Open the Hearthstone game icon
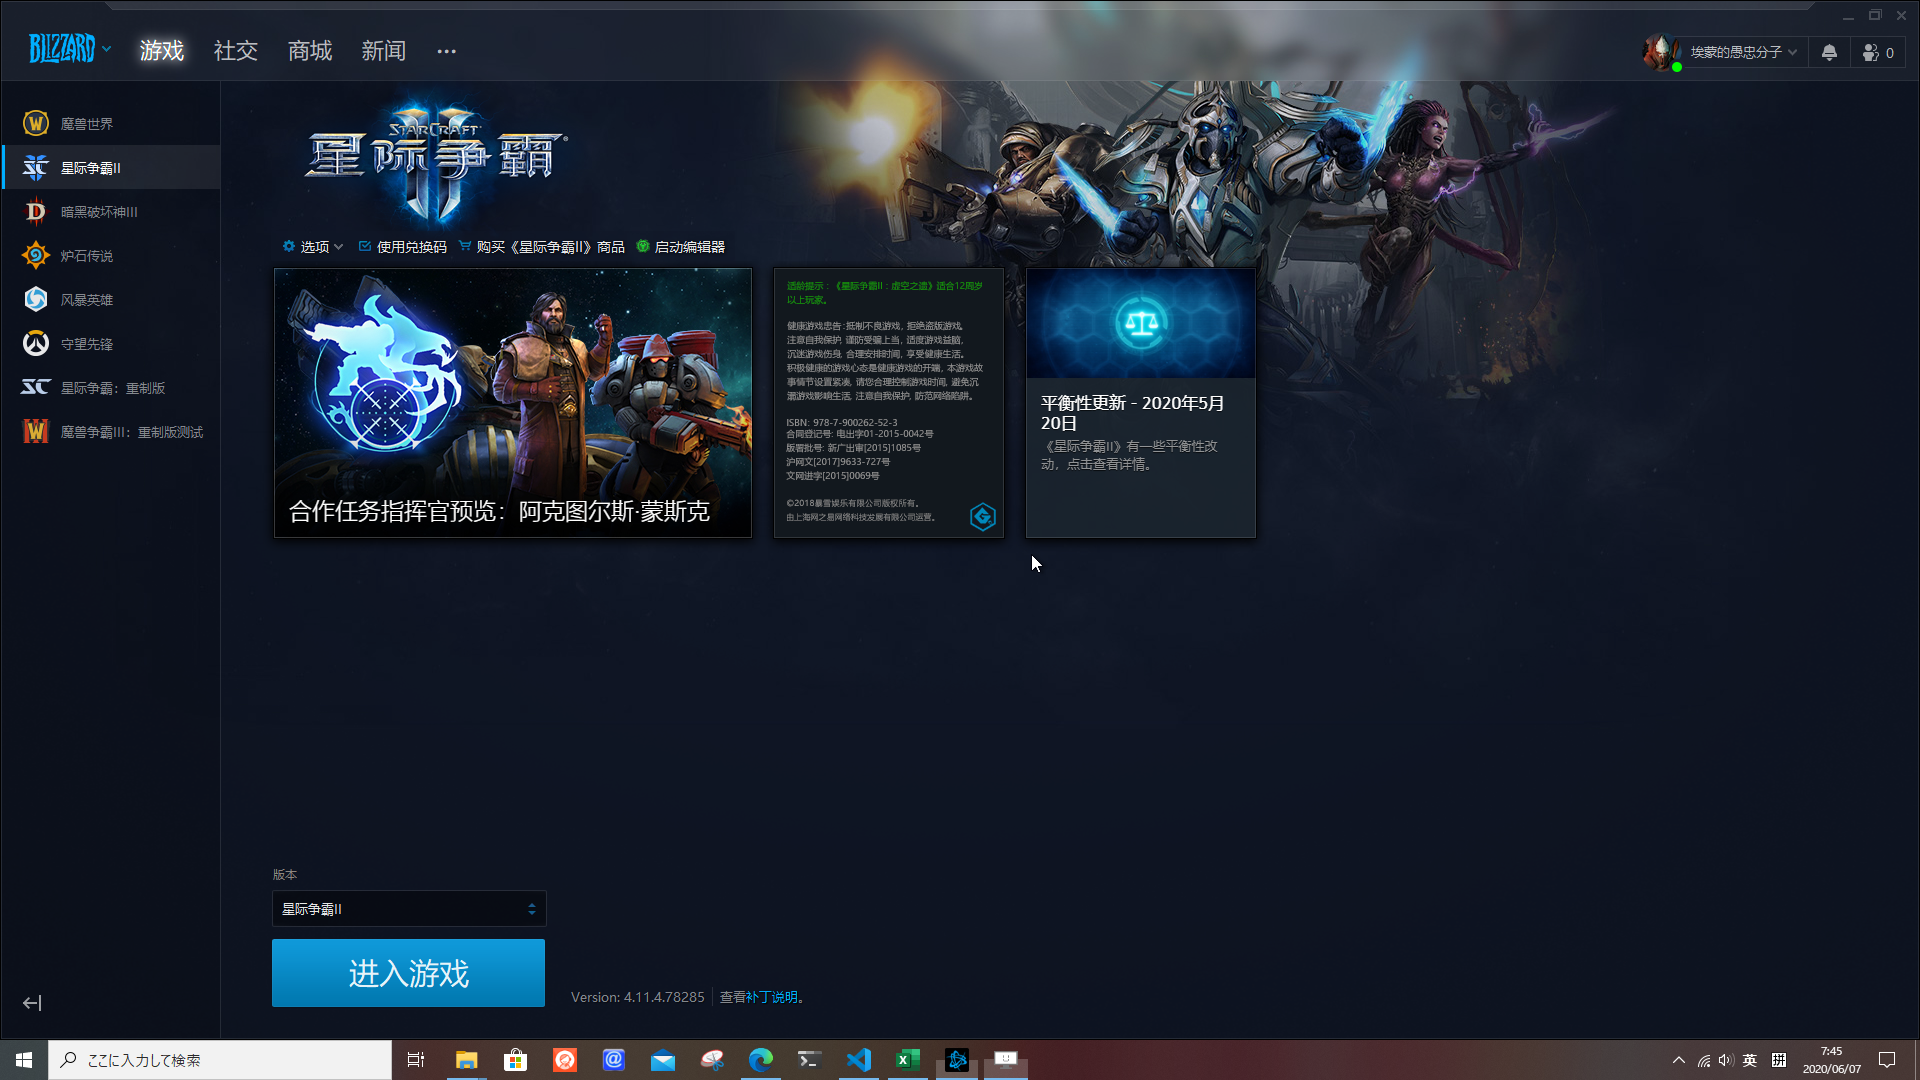Screen dimensions: 1920x1080 36,256
